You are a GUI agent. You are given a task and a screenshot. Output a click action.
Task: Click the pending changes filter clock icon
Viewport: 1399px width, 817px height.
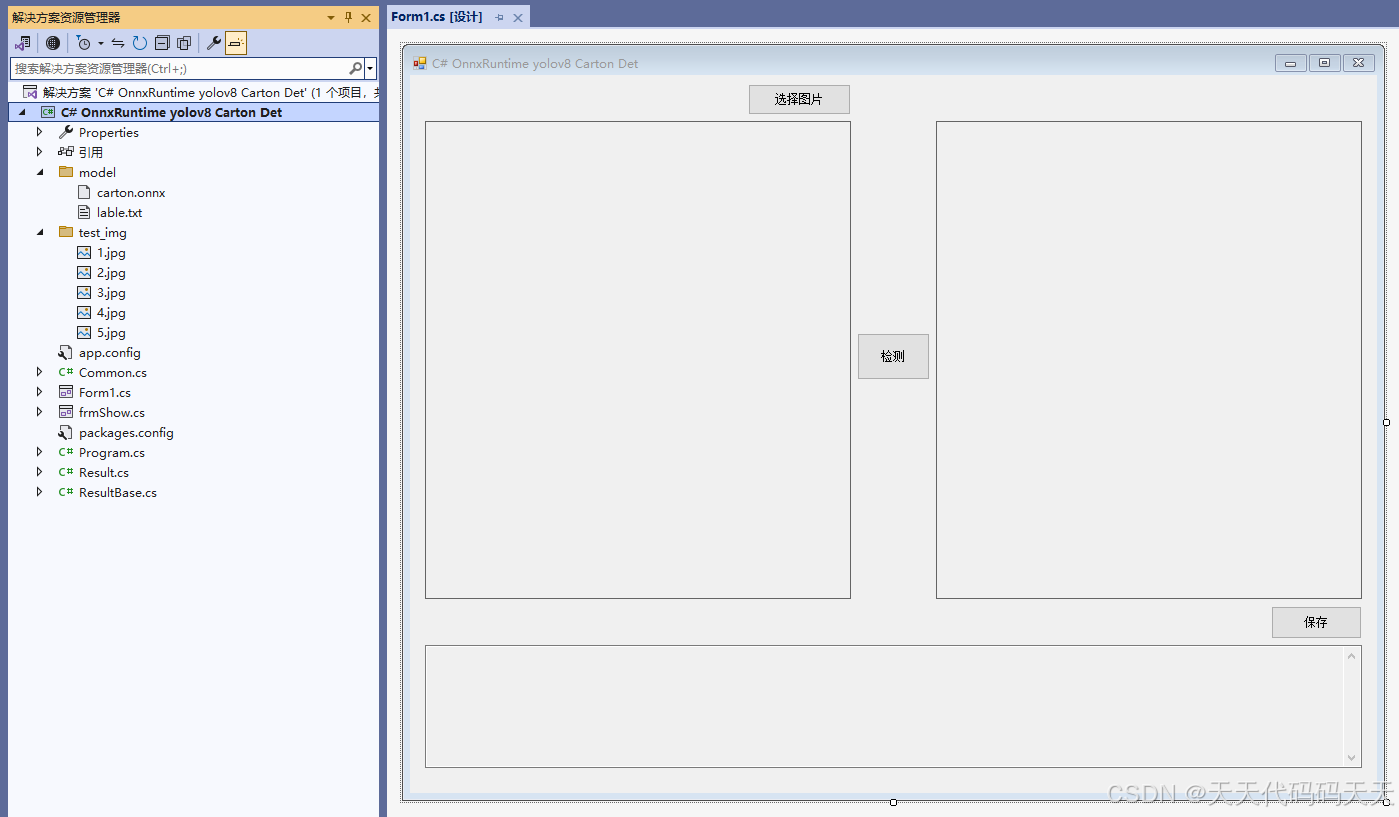point(84,43)
